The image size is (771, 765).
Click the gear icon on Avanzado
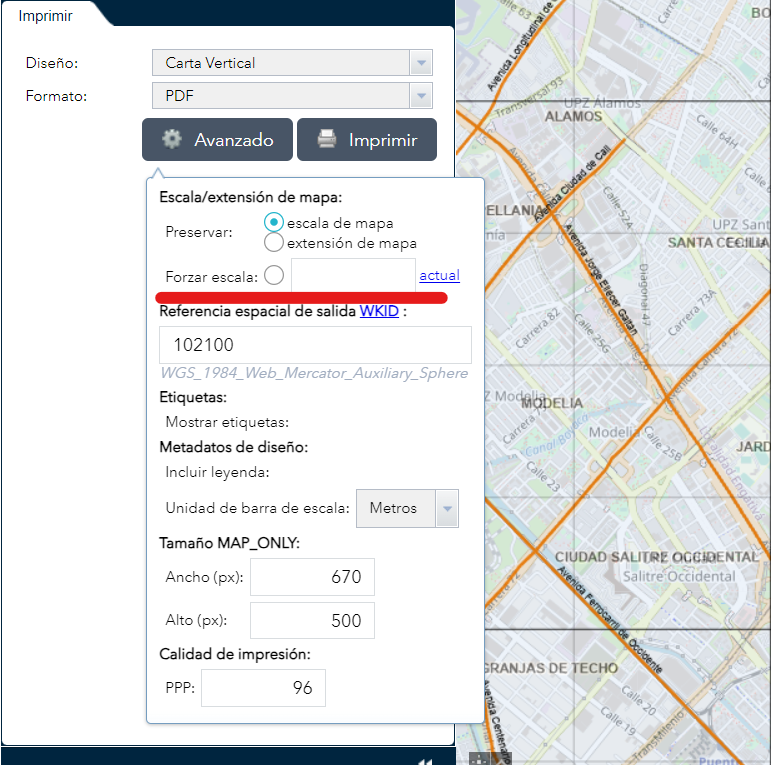[172, 139]
